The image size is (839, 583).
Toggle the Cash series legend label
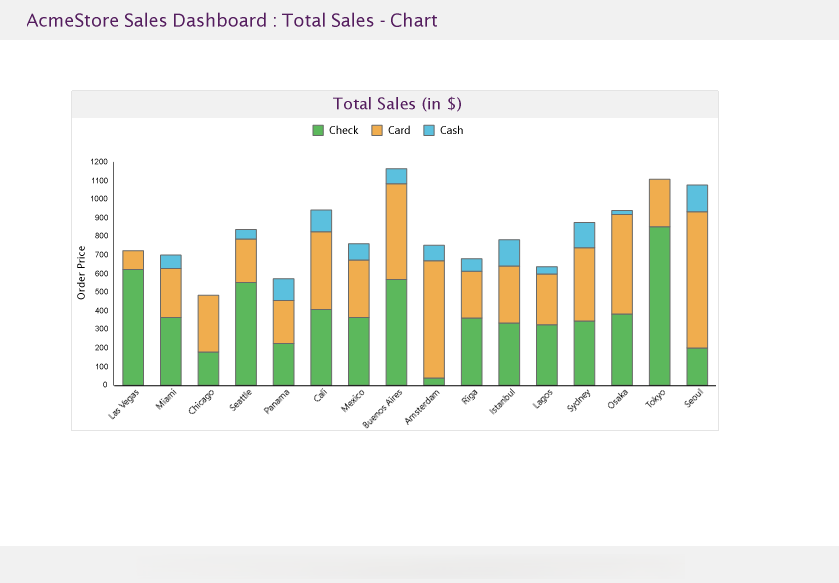451,131
